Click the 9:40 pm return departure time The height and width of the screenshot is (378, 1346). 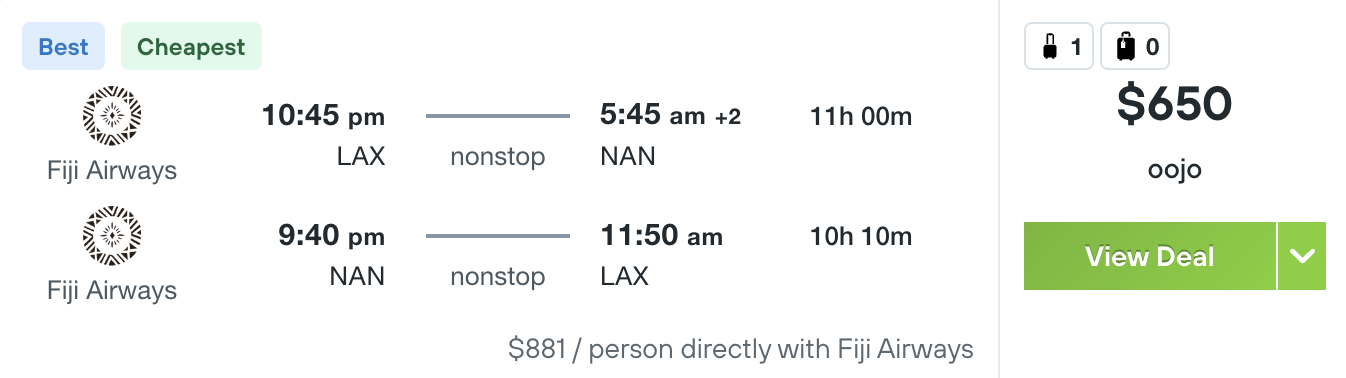(331, 236)
